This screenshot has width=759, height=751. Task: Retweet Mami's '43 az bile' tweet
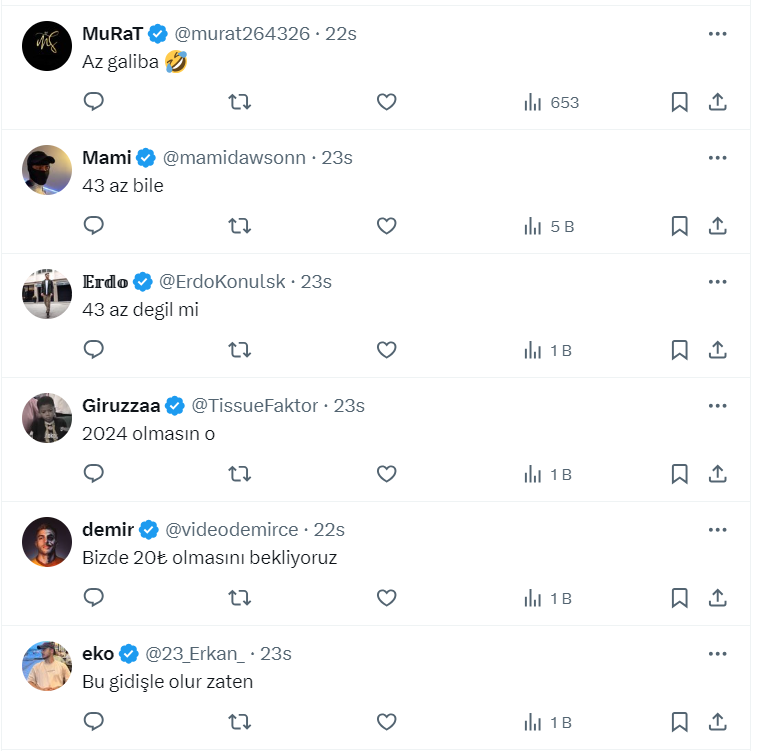[240, 226]
